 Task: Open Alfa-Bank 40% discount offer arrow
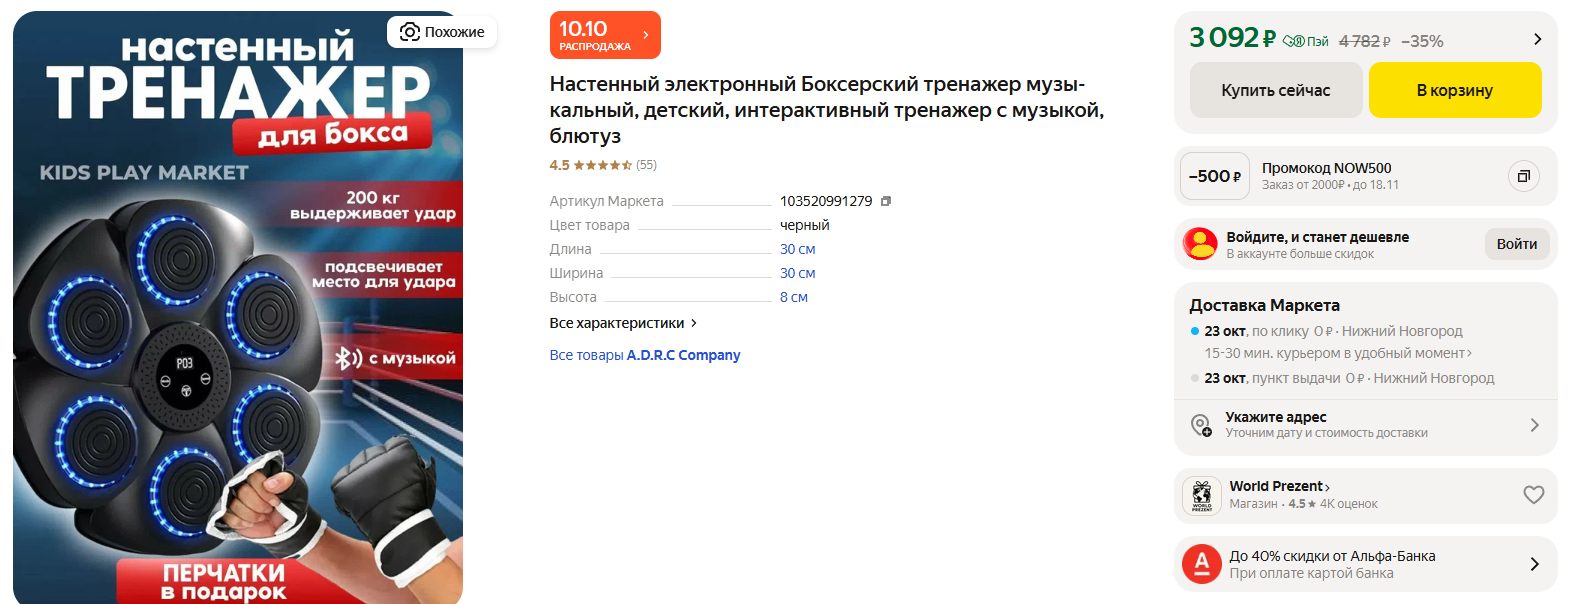point(1534,564)
